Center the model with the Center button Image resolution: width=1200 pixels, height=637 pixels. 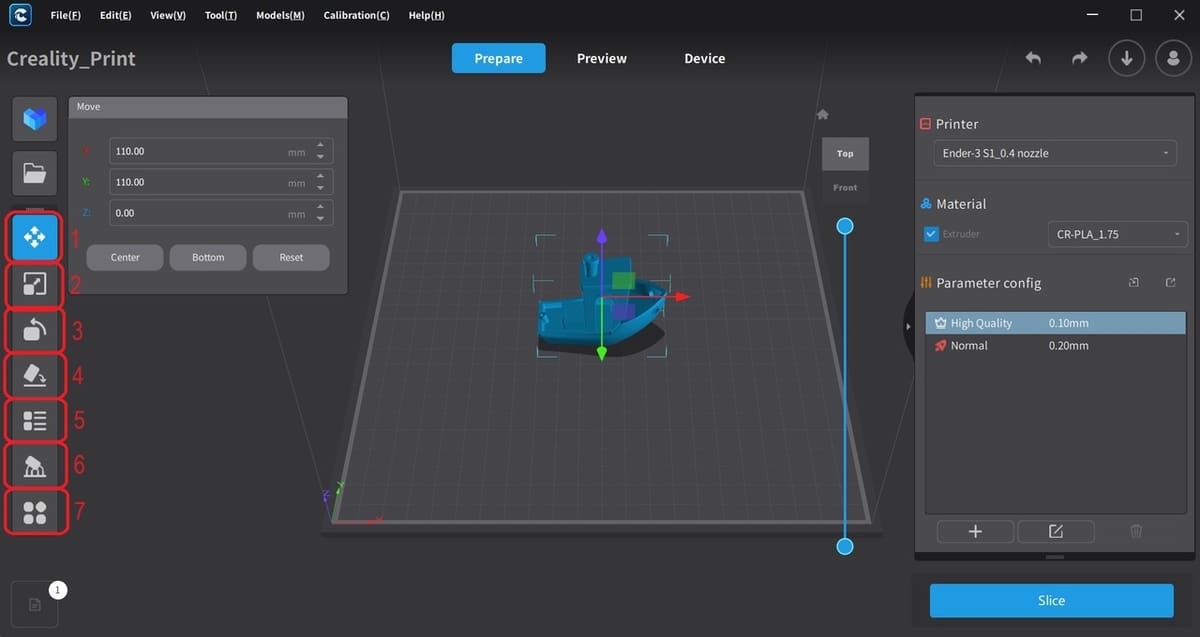(x=124, y=257)
